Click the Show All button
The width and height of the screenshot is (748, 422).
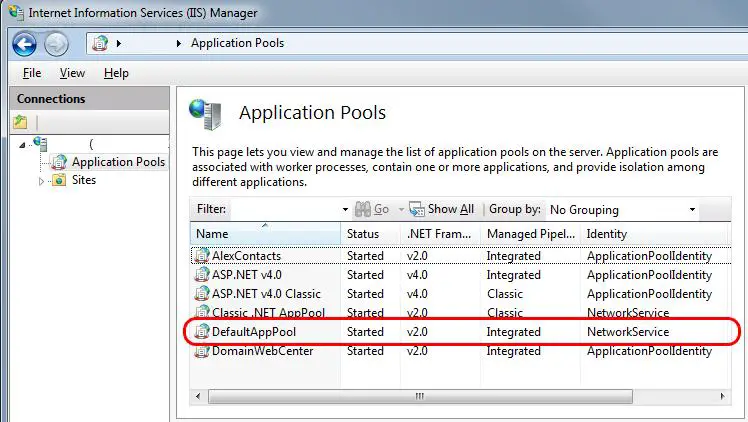(x=441, y=209)
